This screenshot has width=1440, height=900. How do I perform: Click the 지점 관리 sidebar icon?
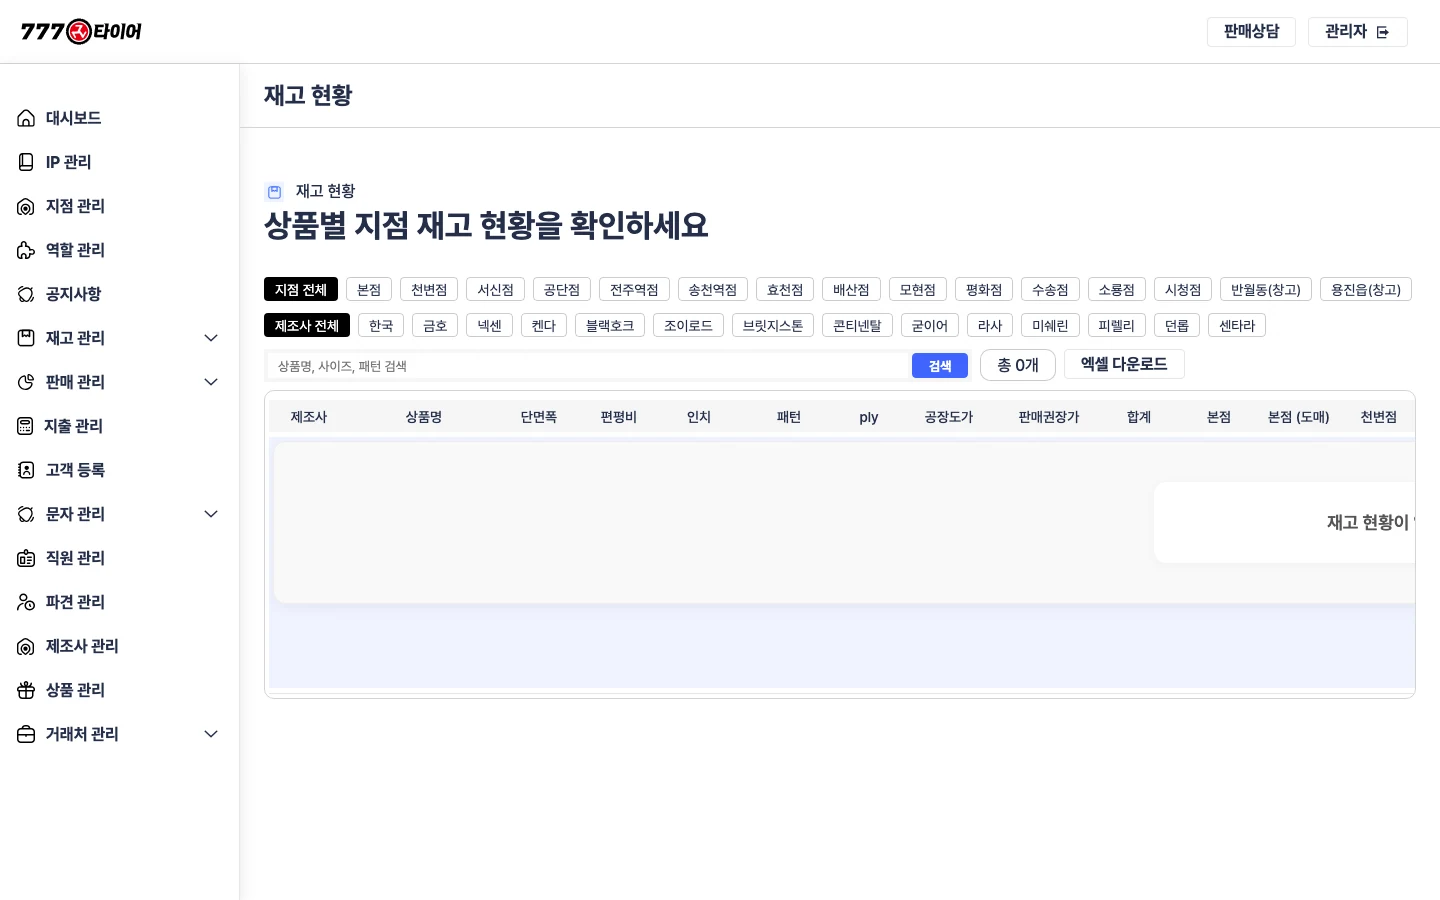(x=26, y=206)
